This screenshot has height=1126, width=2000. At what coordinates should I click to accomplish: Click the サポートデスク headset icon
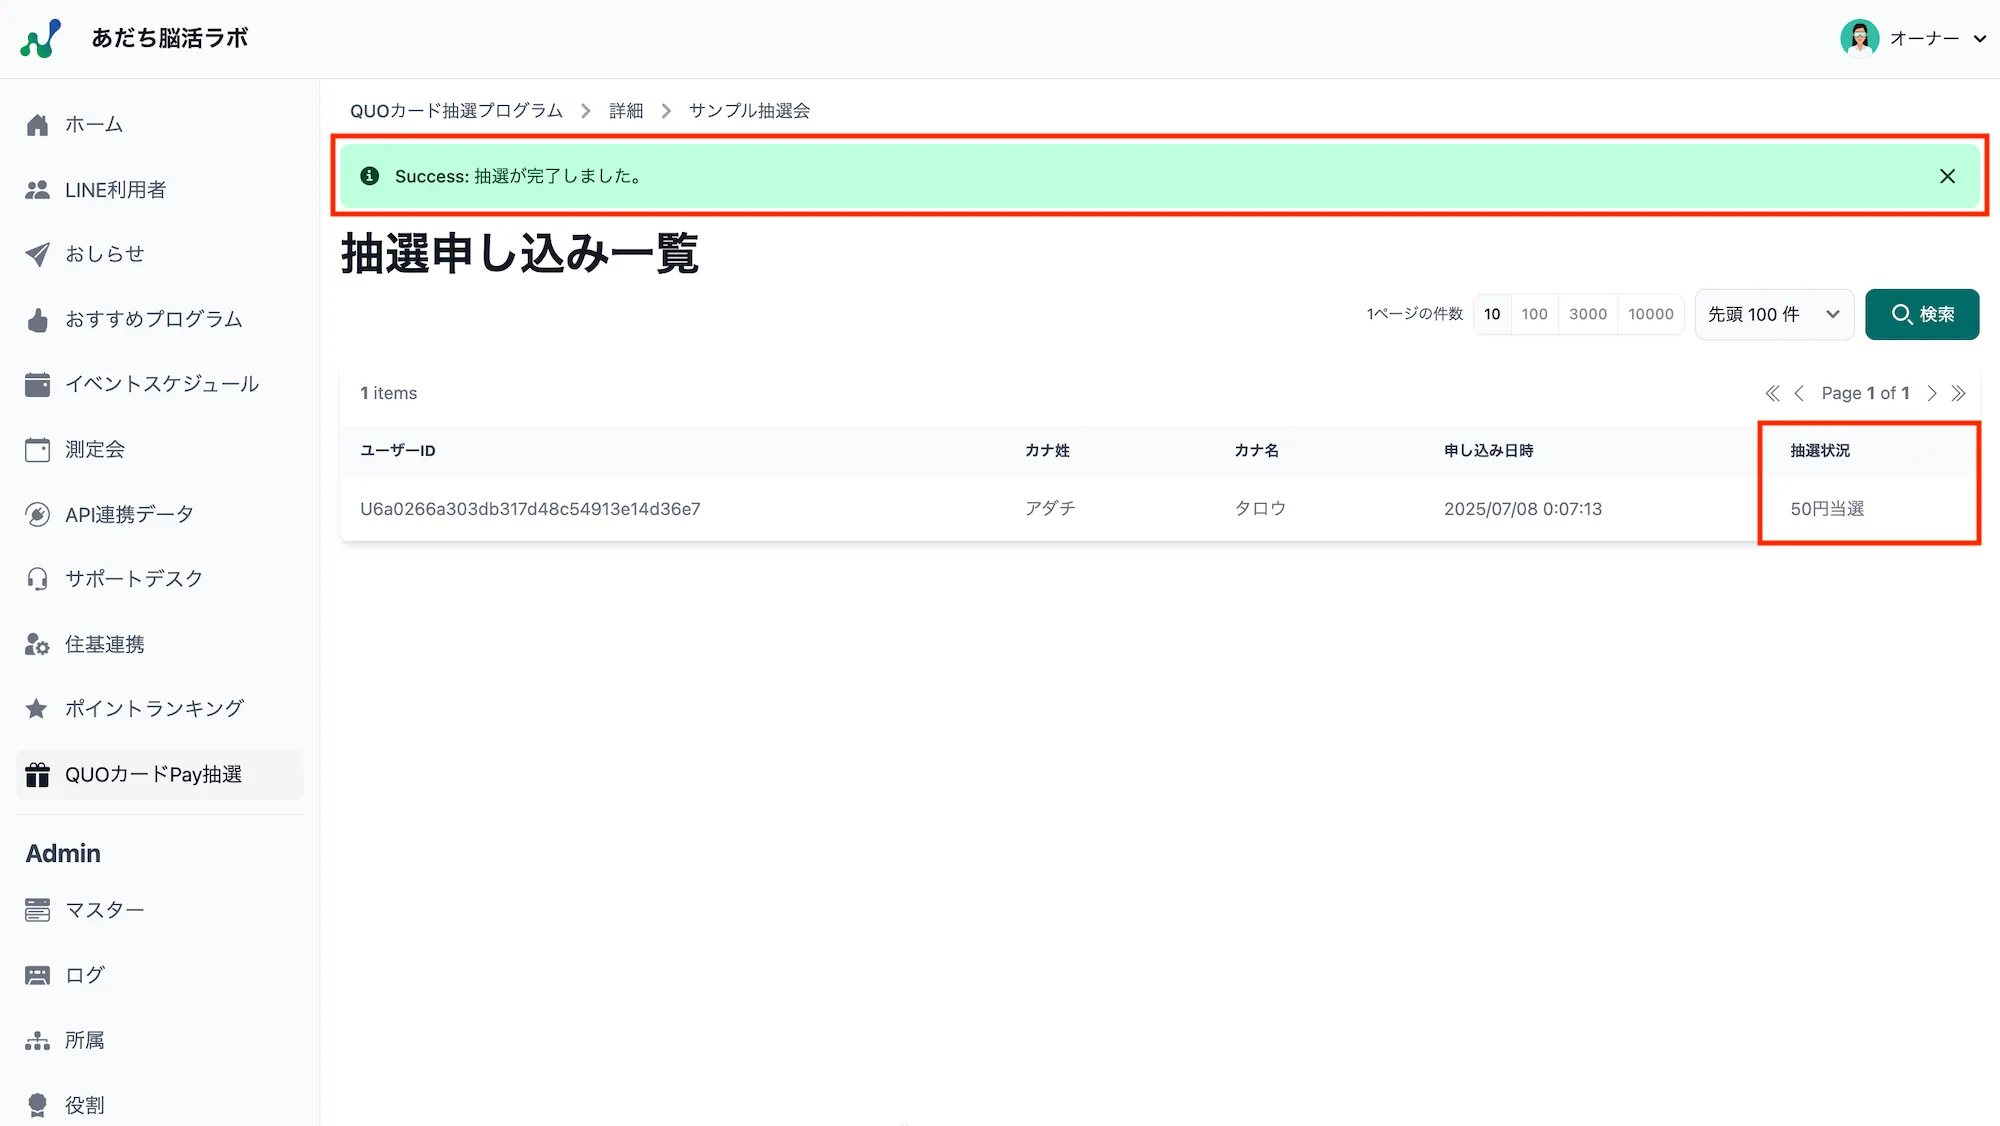click(37, 579)
